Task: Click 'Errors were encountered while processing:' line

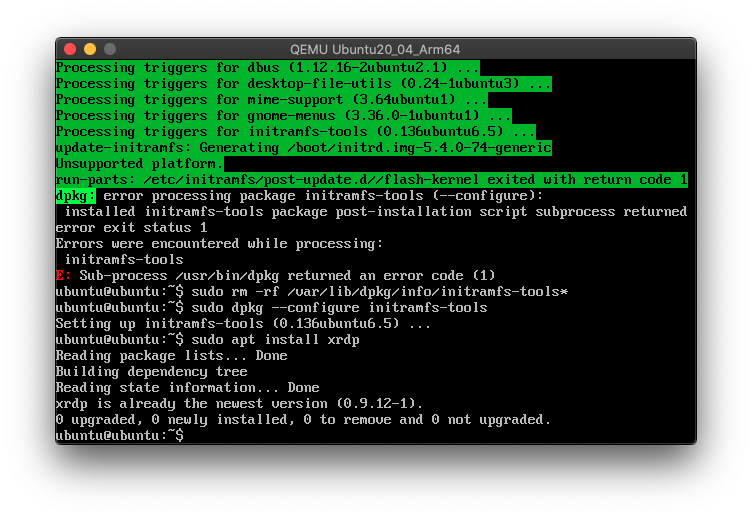Action: pyautogui.click(x=219, y=244)
